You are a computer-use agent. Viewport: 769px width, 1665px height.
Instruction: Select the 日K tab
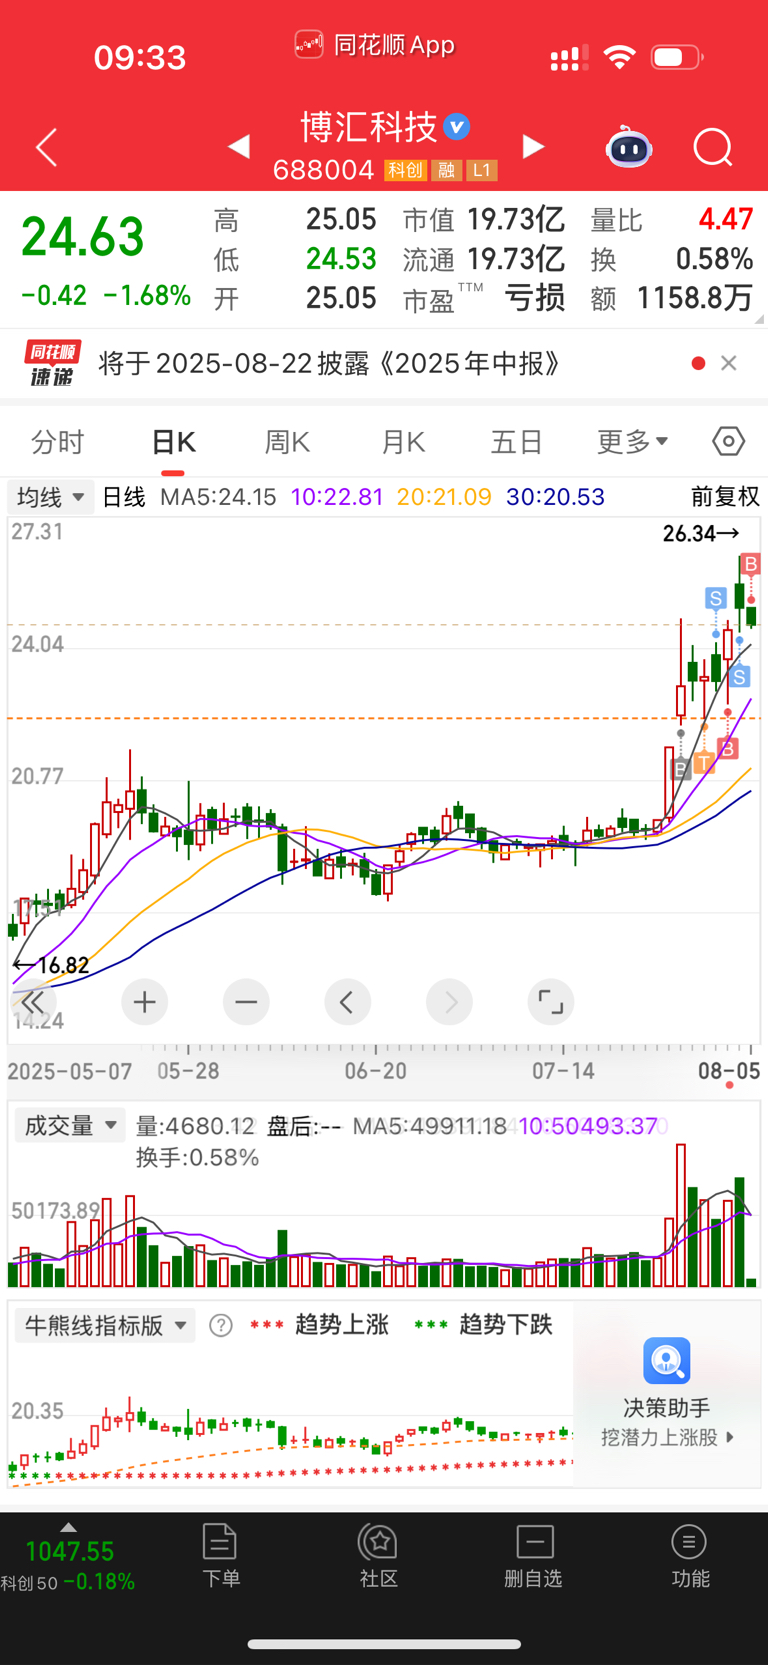click(x=173, y=442)
